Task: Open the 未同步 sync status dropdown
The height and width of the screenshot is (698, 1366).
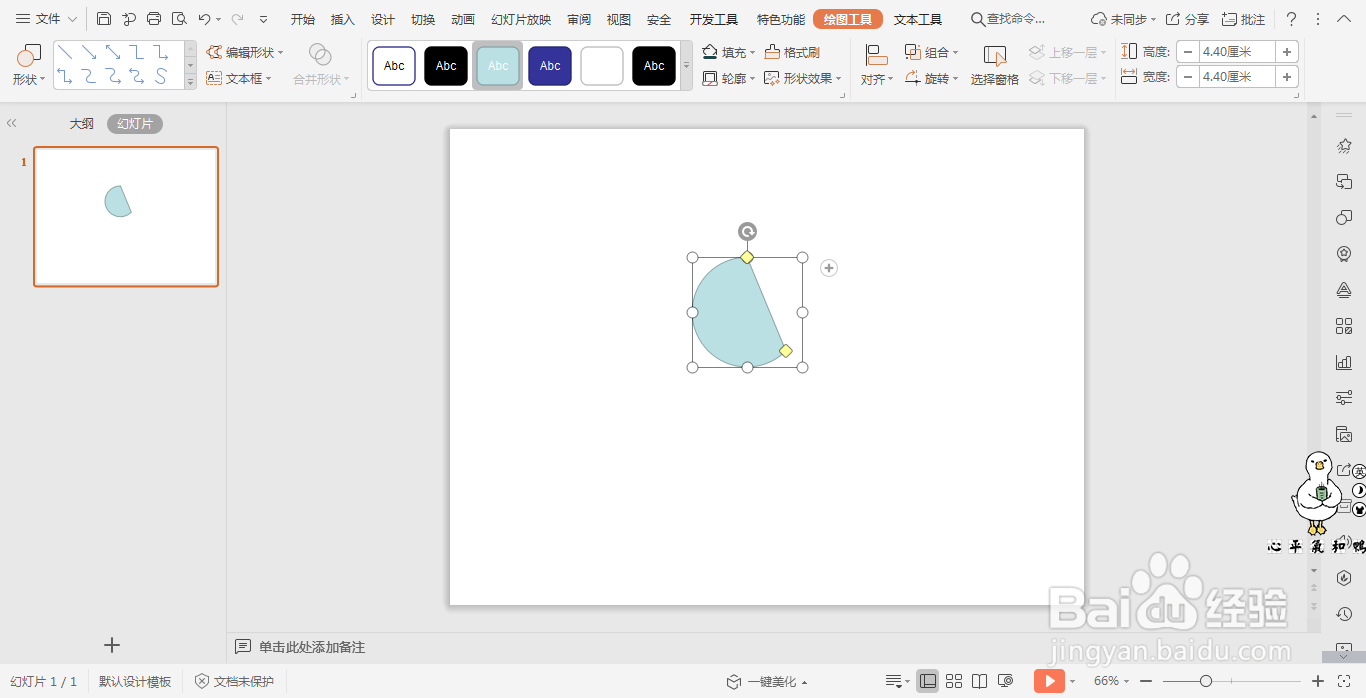Action: 1123,19
